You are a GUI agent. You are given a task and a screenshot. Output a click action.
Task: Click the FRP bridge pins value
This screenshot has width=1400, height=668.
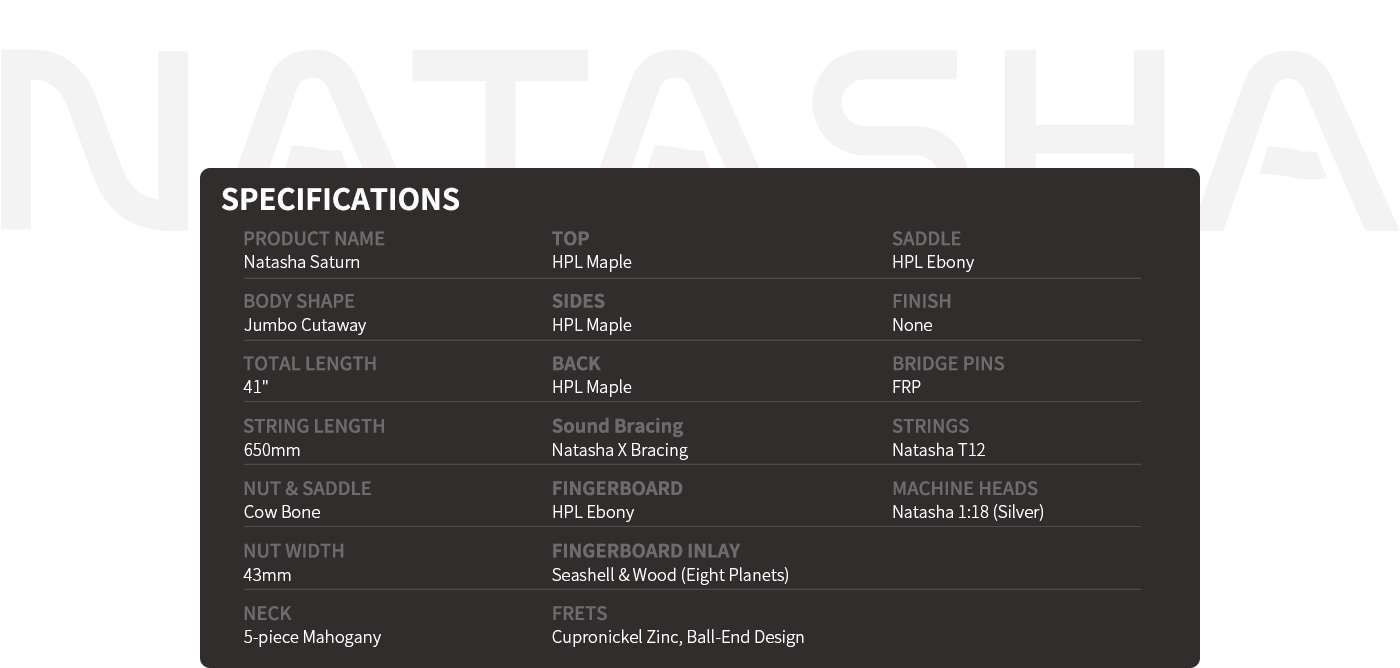906,387
